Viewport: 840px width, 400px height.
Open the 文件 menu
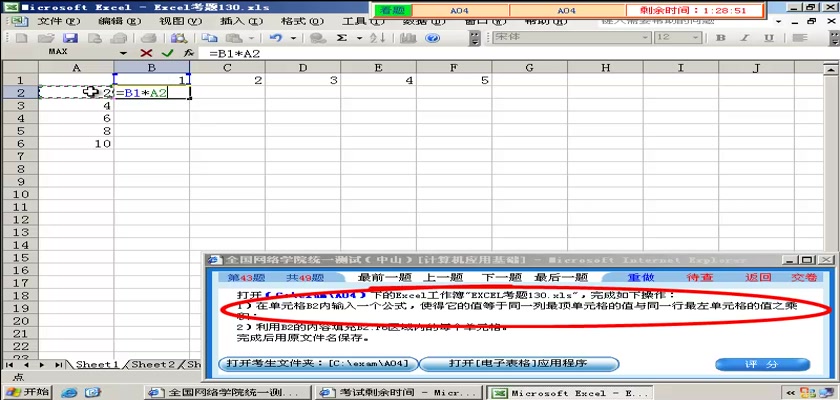coord(59,21)
